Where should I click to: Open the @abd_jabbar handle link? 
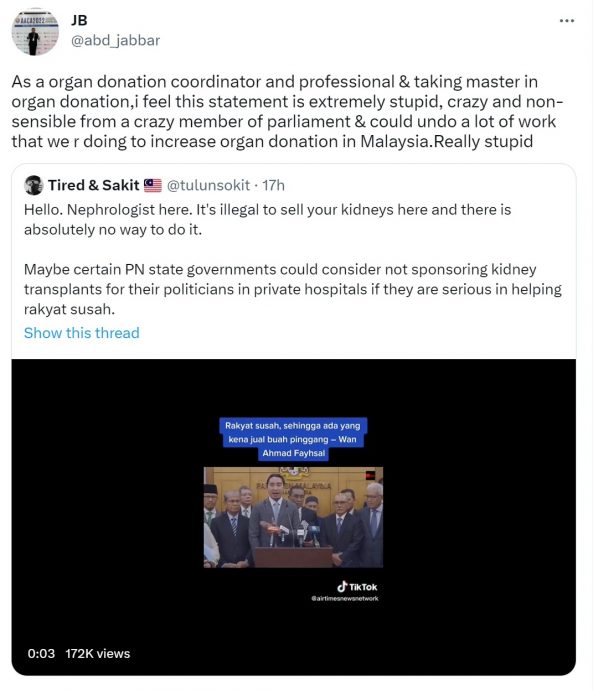click(x=115, y=40)
